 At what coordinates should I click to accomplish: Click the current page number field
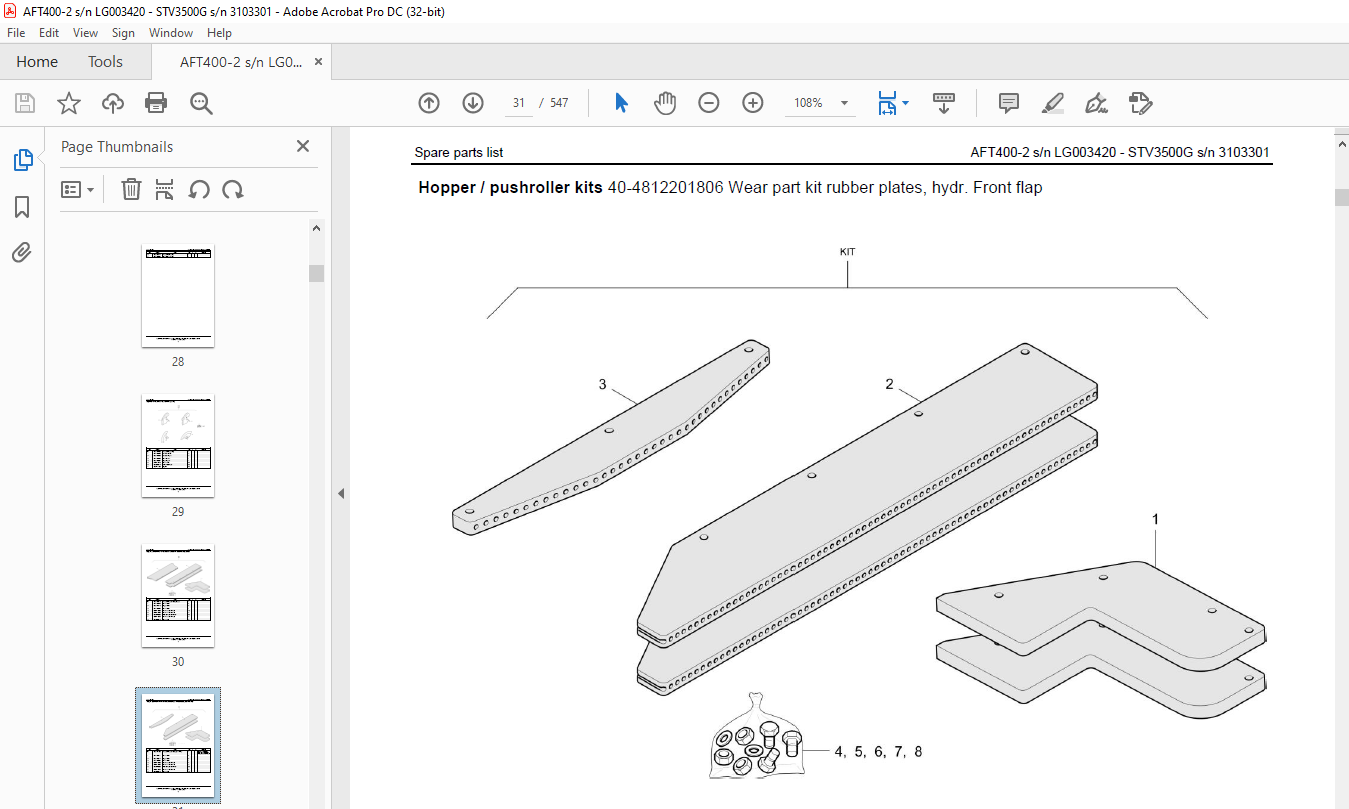tap(519, 103)
